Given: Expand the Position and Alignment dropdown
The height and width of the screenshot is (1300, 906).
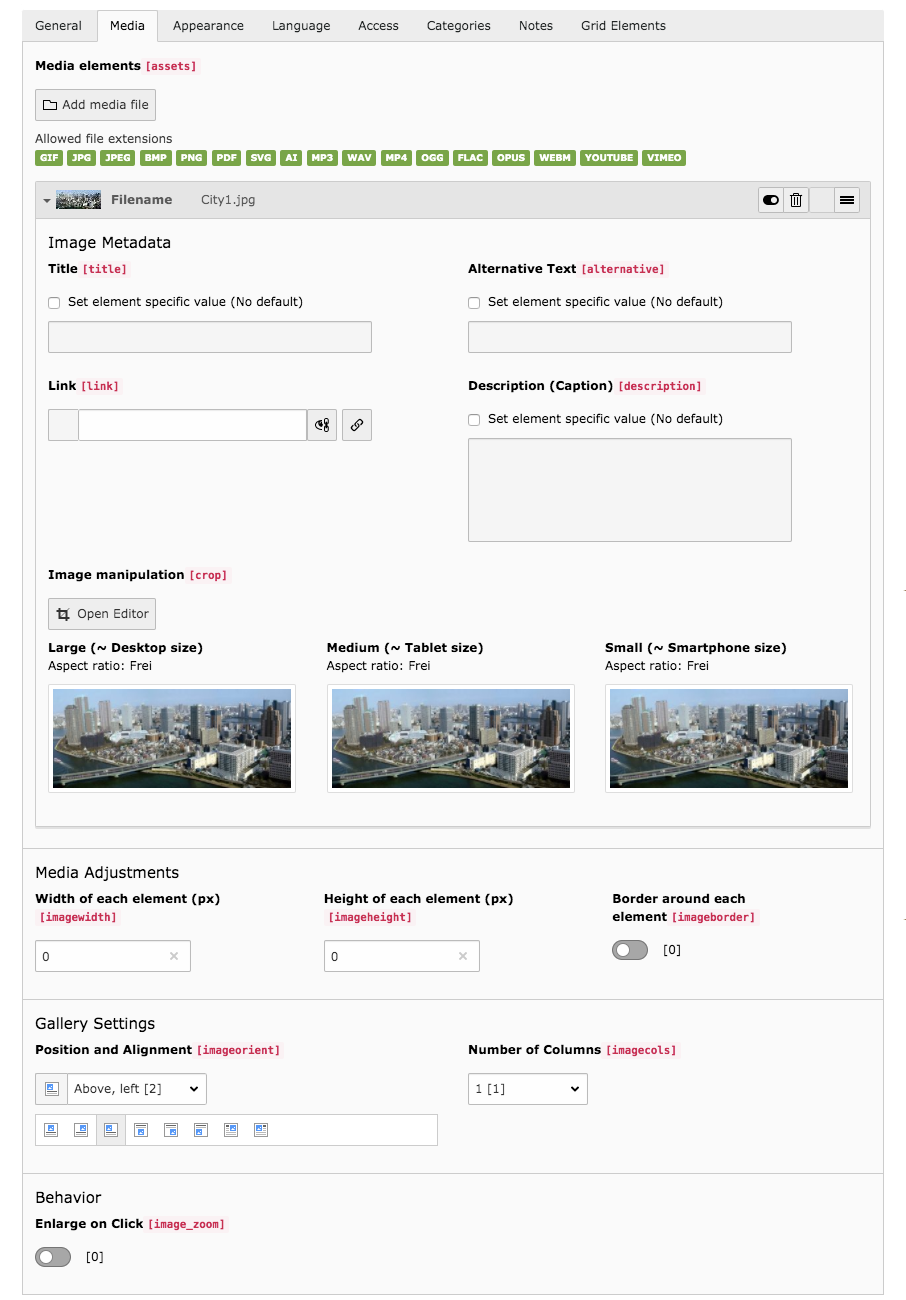Looking at the screenshot, I should [x=136, y=1089].
